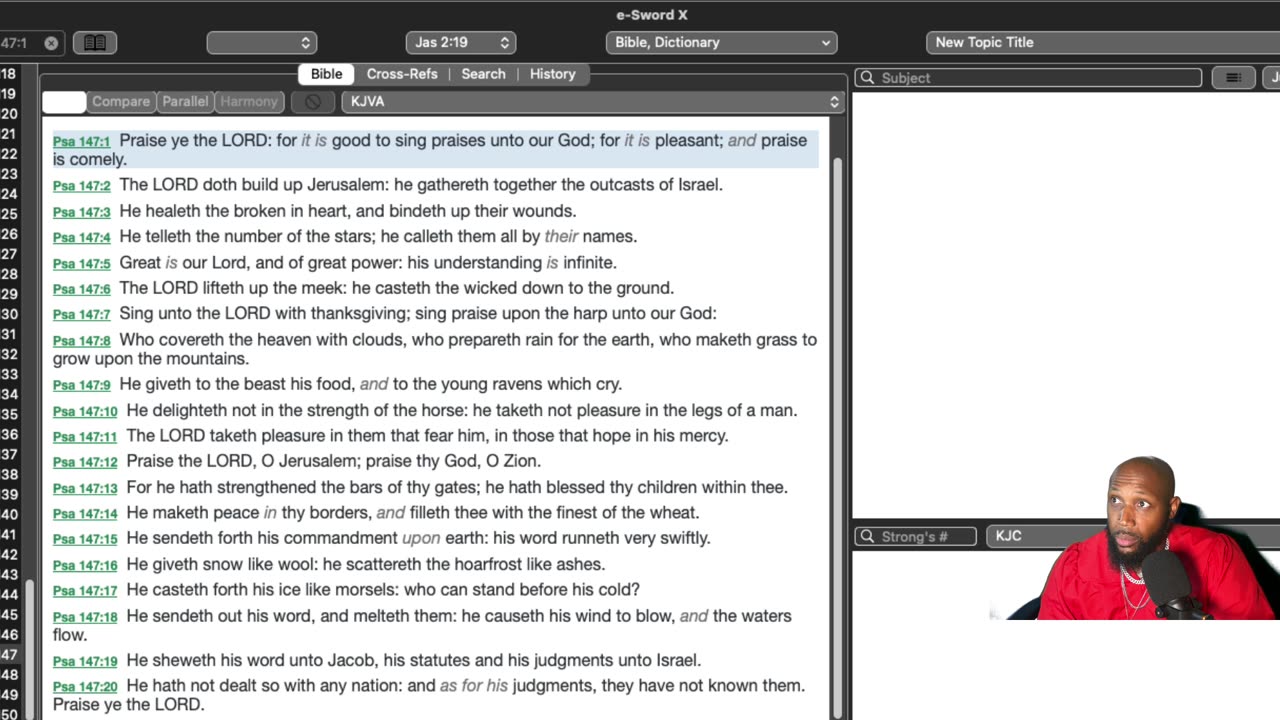
Task: Open the Psa 147:12 verse link
Action: (x=85, y=462)
